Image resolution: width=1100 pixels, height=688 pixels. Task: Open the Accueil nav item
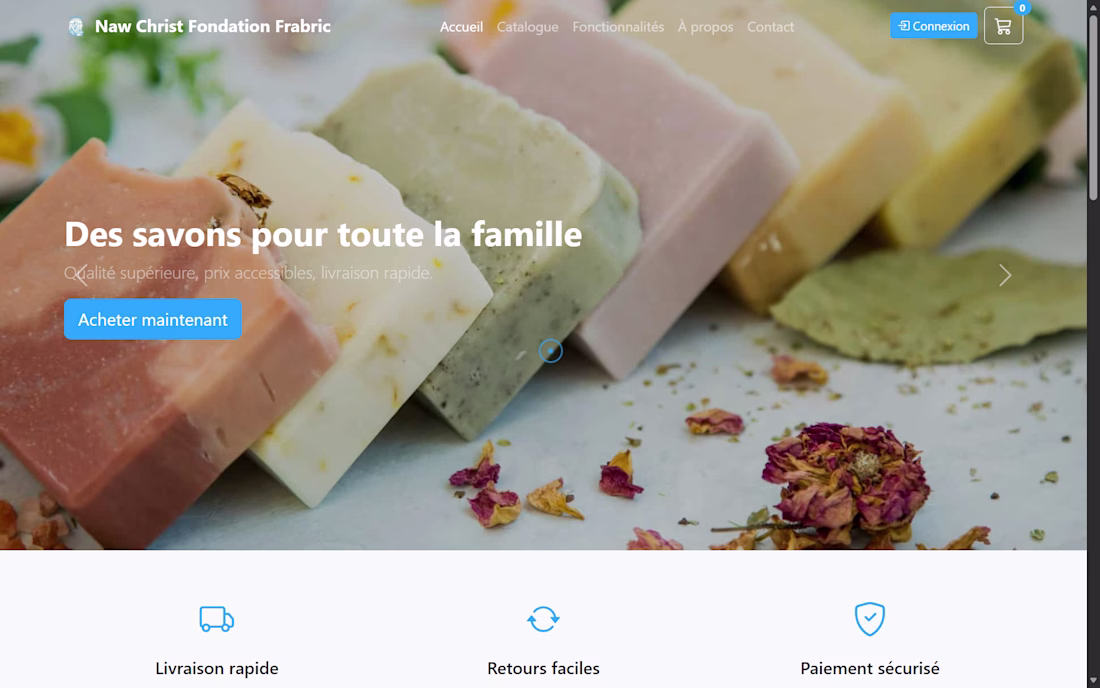[x=461, y=27]
